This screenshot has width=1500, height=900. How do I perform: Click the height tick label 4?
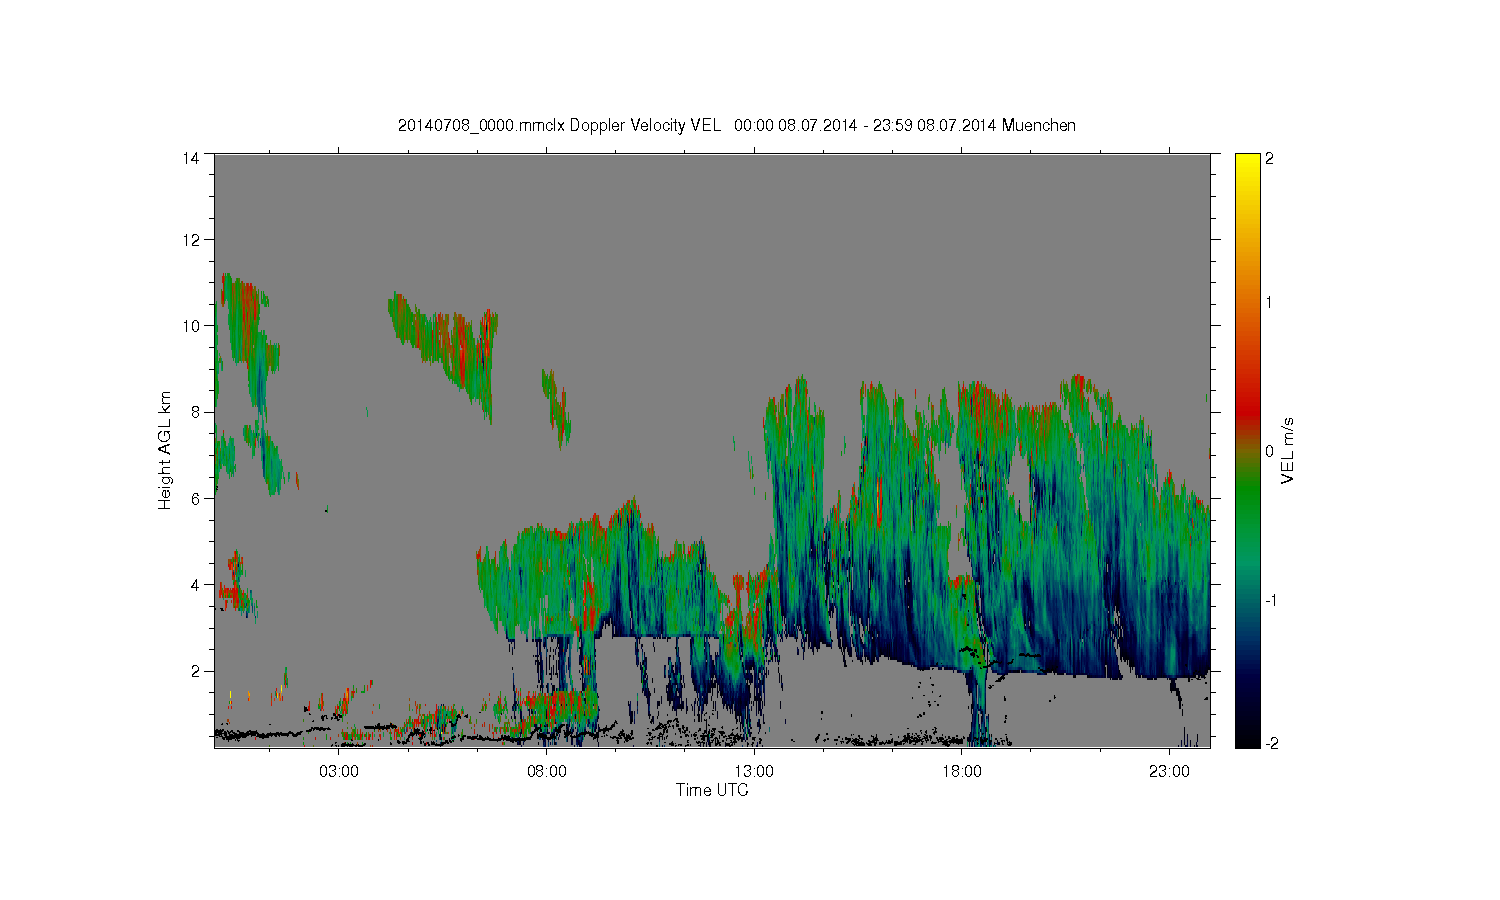(195, 584)
